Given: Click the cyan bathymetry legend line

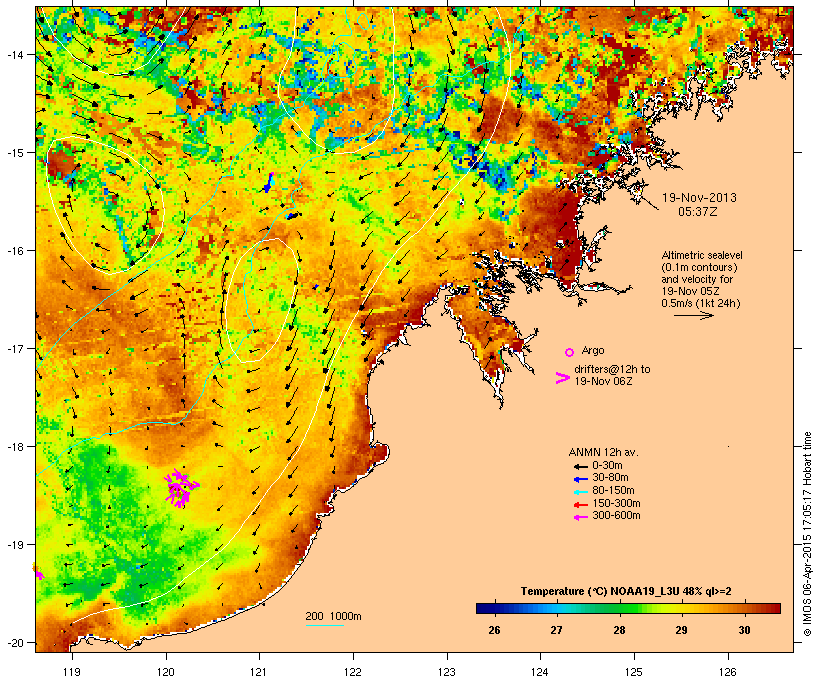Looking at the screenshot, I should 324,625.
